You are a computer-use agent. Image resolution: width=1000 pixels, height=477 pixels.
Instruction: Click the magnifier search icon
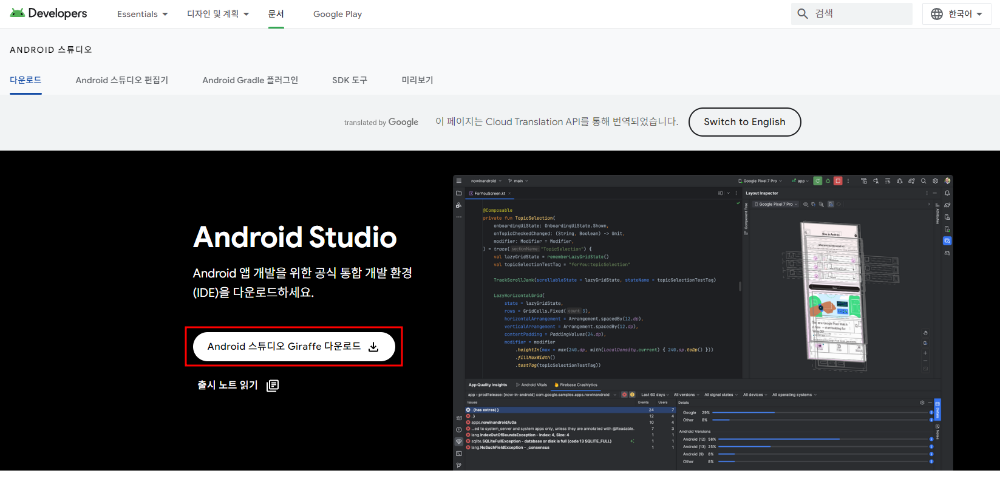pyautogui.click(x=802, y=13)
